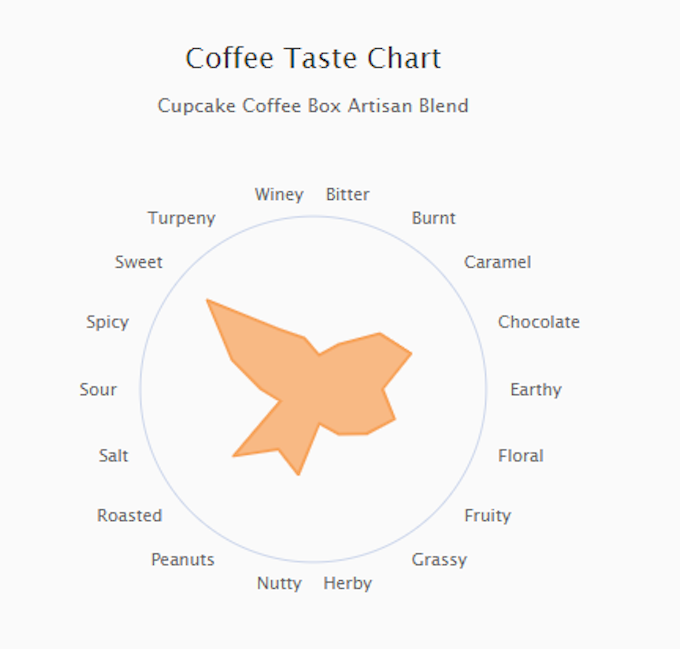The width and height of the screenshot is (680, 649).
Task: Click the Earthy label
Action: (536, 390)
